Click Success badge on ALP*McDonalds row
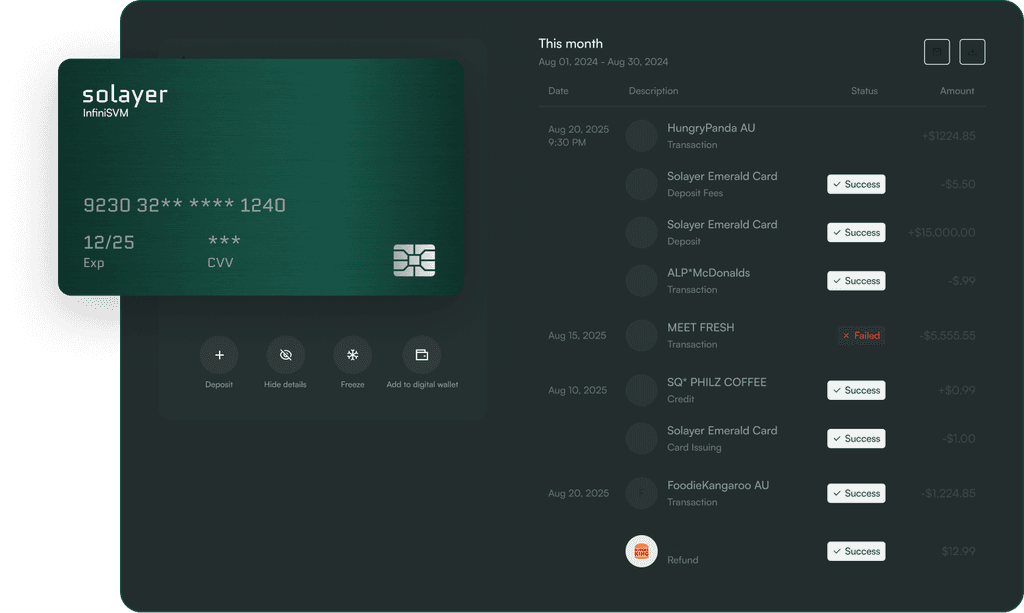 (x=856, y=281)
